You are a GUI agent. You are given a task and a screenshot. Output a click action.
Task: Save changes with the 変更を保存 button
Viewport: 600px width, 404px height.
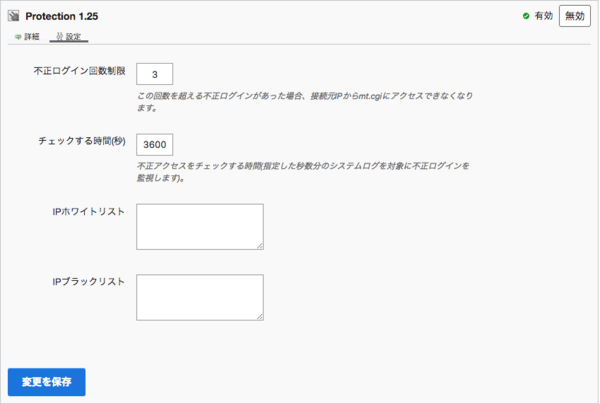46,382
